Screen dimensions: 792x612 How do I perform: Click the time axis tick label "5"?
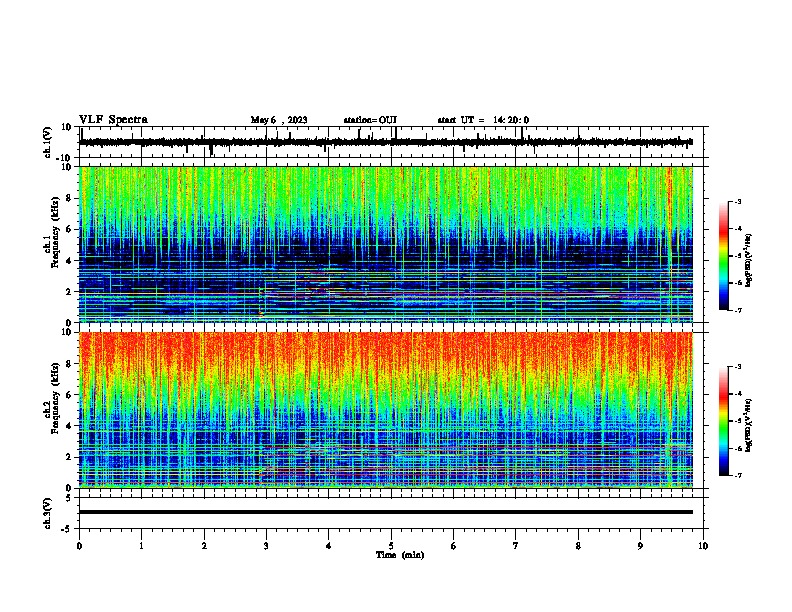pyautogui.click(x=391, y=546)
